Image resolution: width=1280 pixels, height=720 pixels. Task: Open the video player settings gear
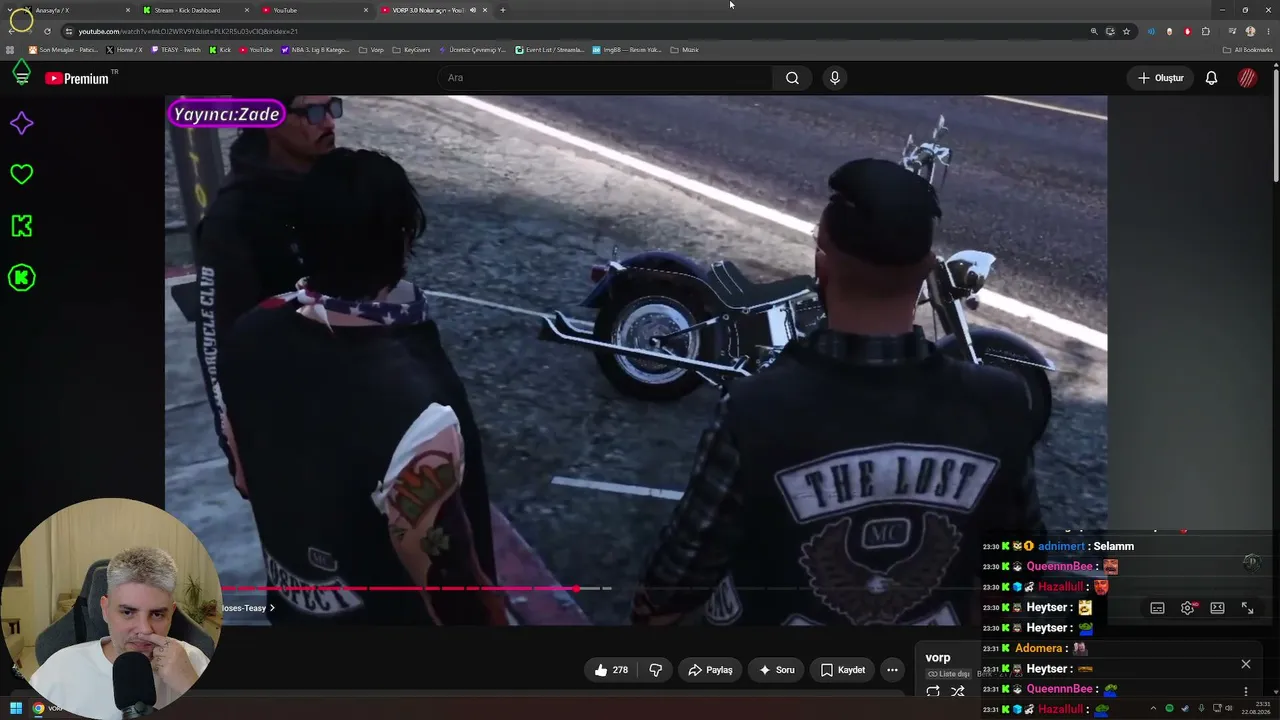click(x=1187, y=608)
